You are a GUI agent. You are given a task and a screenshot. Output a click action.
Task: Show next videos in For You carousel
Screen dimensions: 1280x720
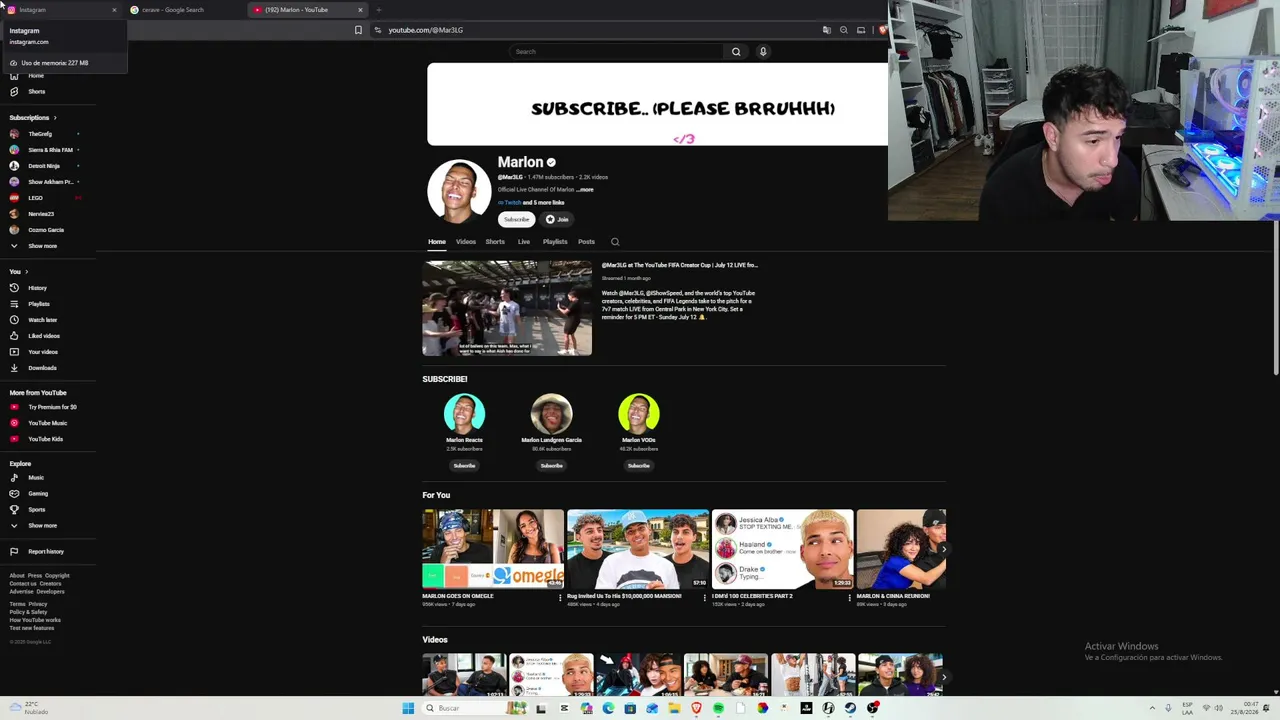943,549
